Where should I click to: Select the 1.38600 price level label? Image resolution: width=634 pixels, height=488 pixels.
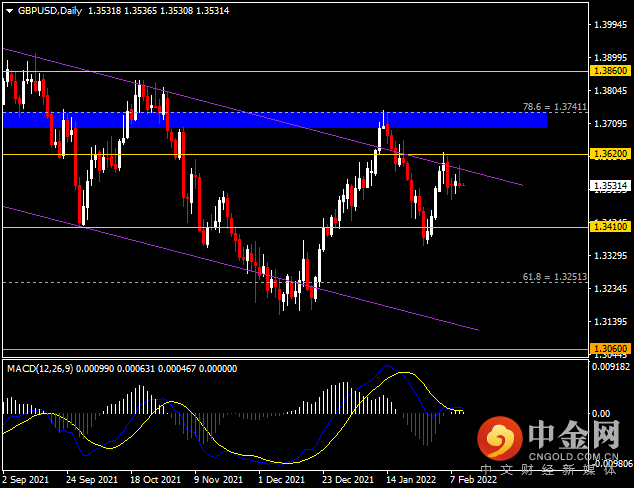point(610,71)
